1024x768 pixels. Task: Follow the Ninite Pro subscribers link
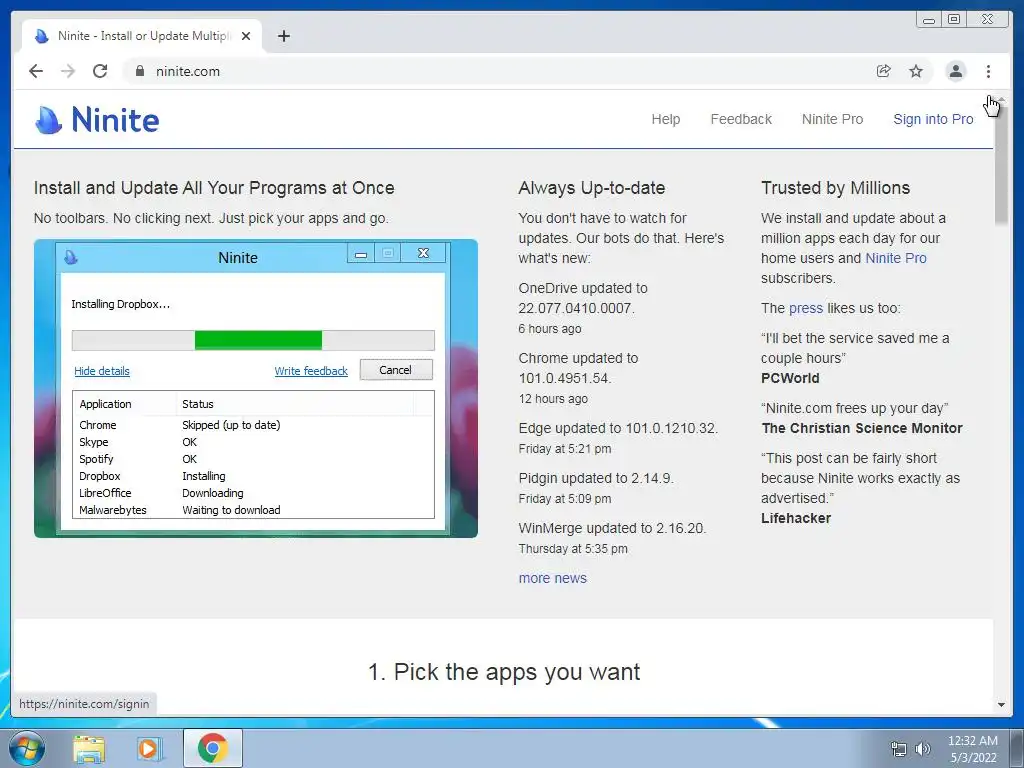pyautogui.click(x=895, y=258)
